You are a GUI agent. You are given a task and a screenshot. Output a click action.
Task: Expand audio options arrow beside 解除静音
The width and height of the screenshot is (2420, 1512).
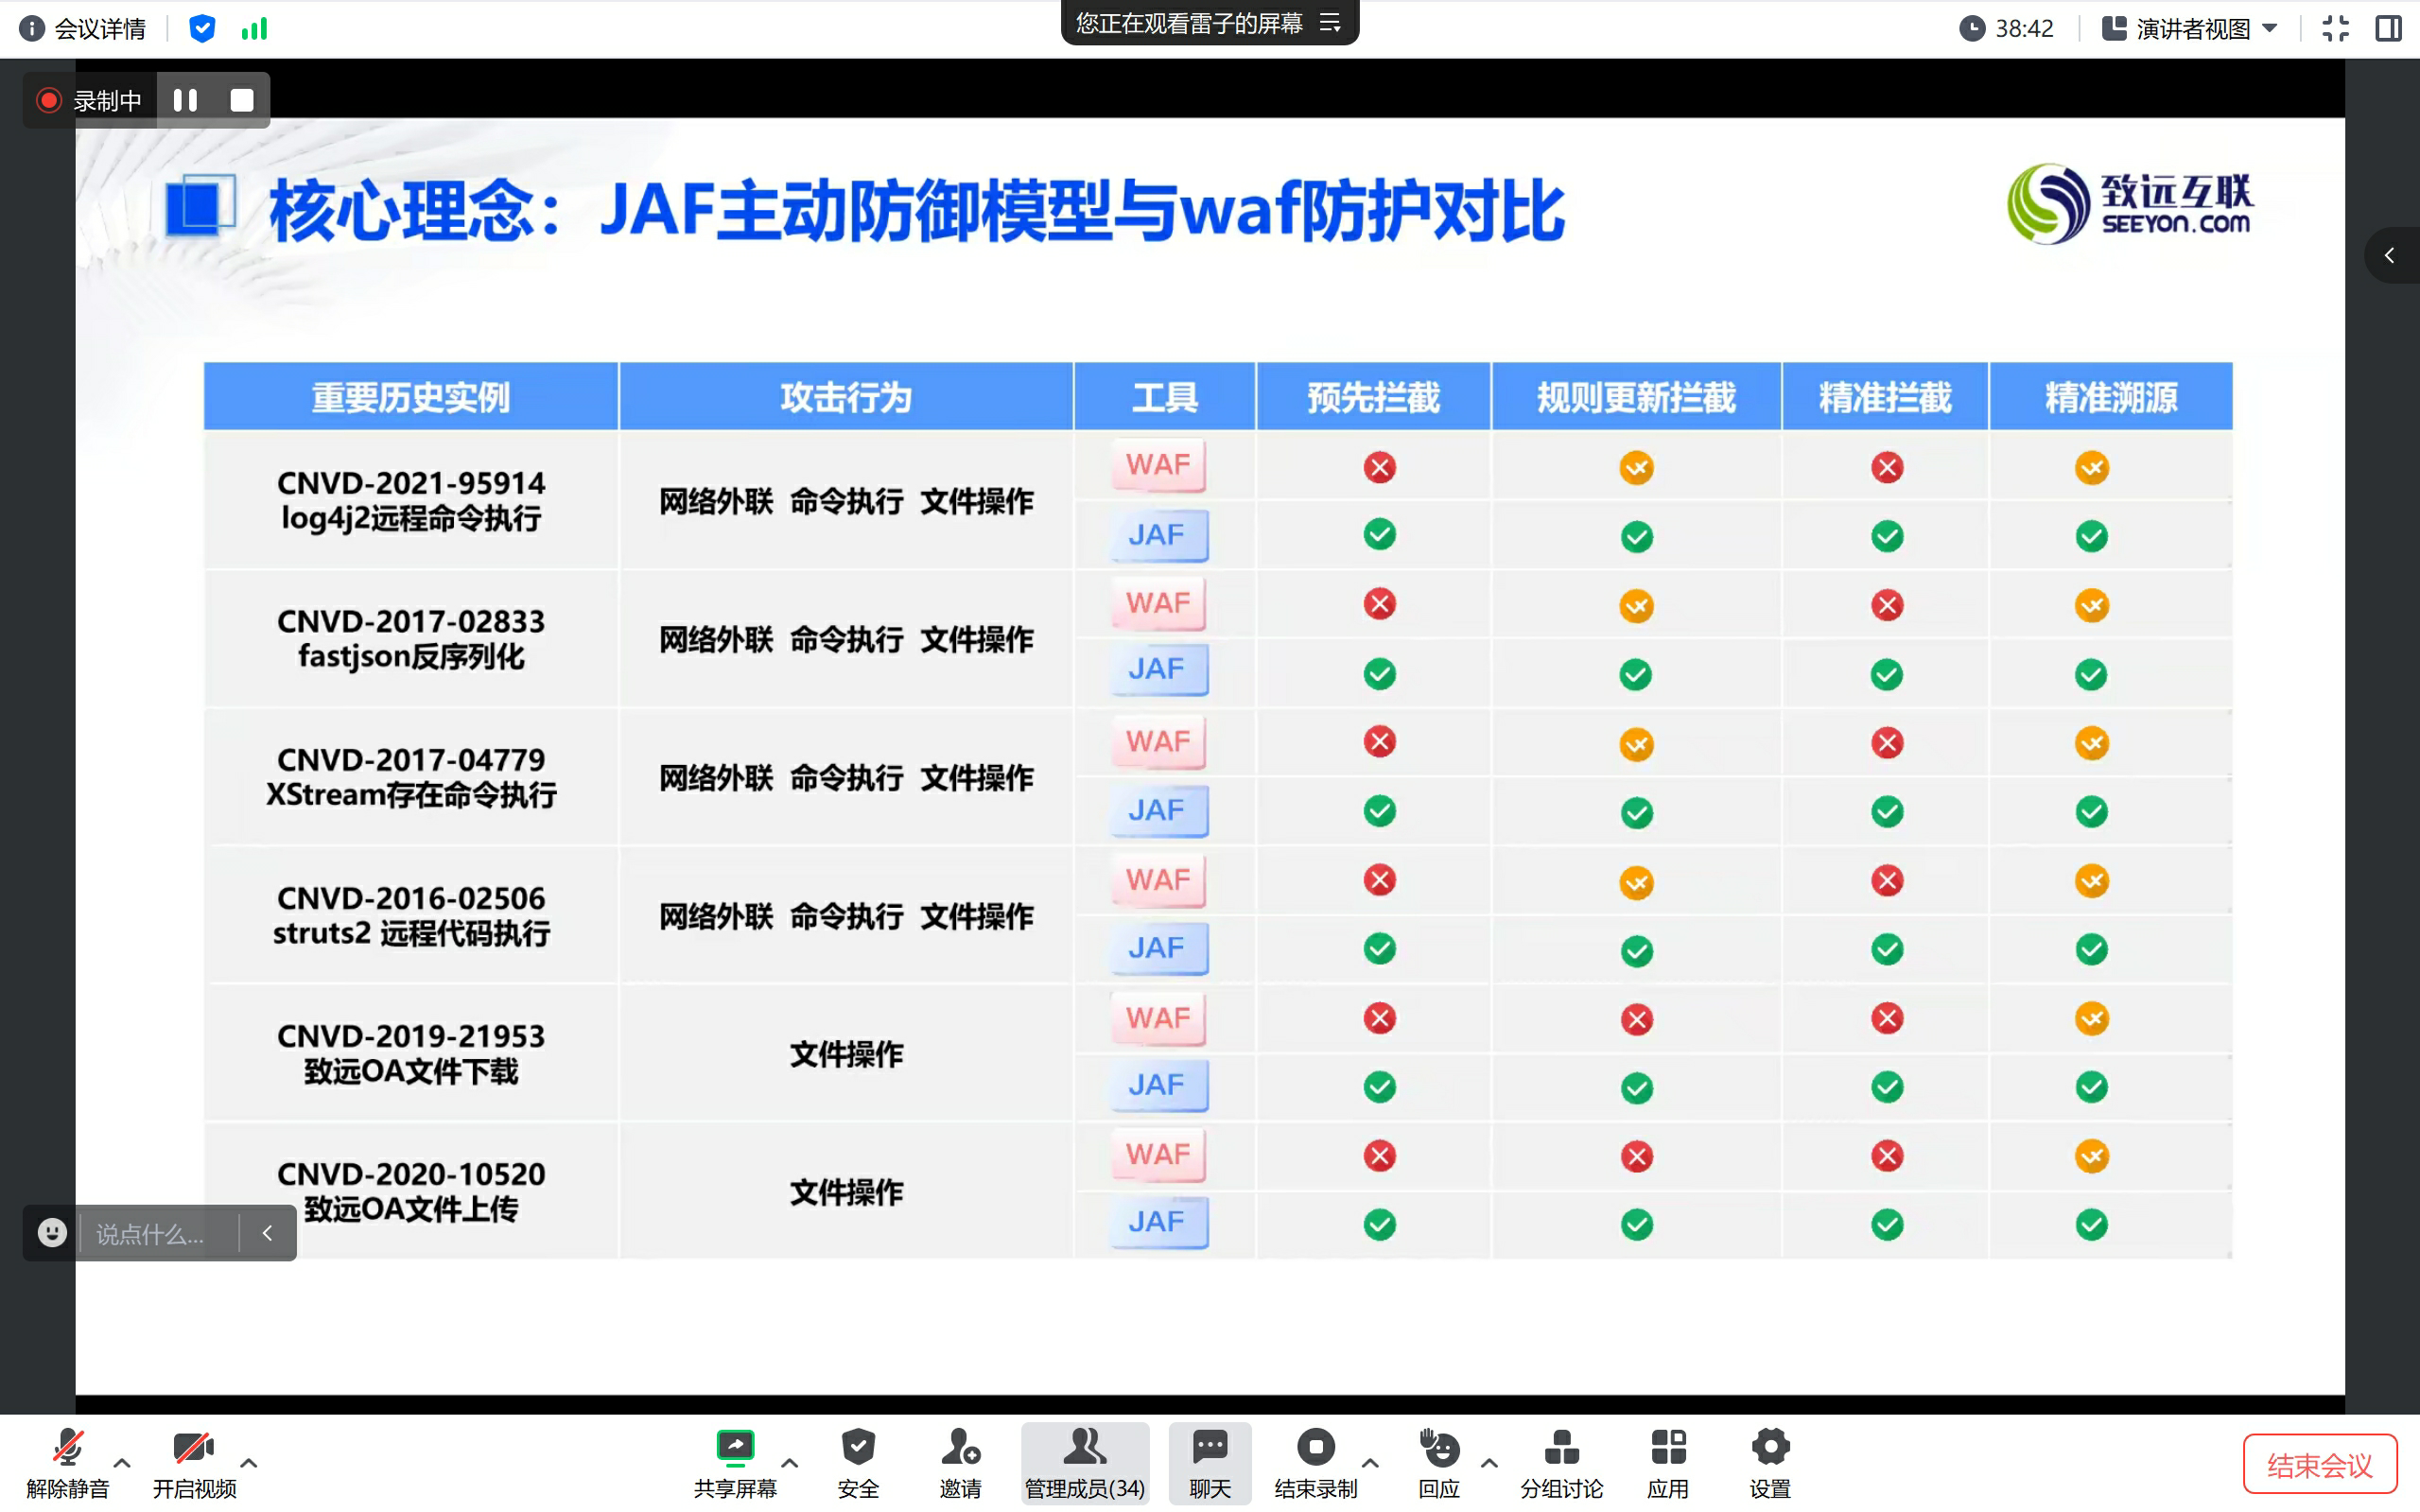click(x=122, y=1462)
